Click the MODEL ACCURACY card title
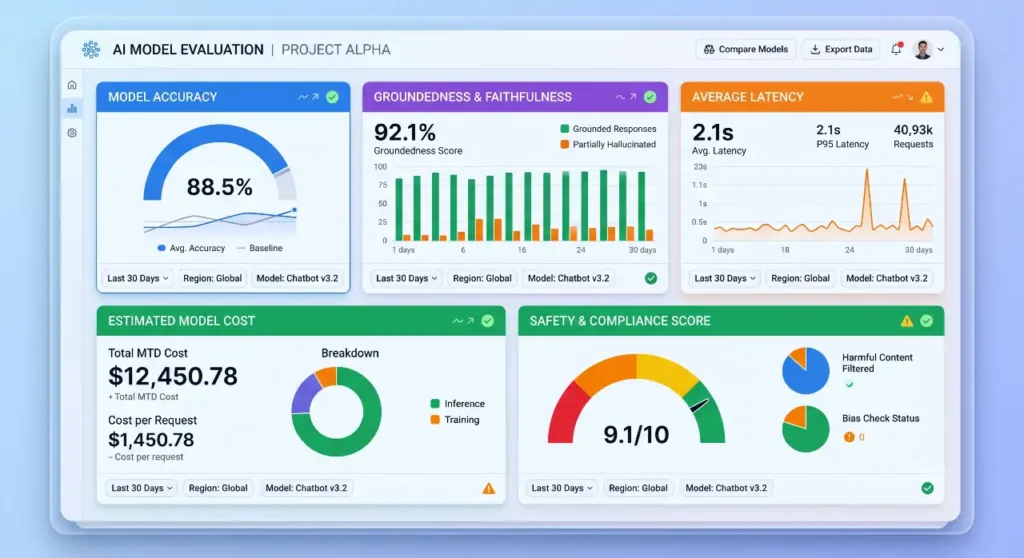1024x558 pixels. click(163, 97)
